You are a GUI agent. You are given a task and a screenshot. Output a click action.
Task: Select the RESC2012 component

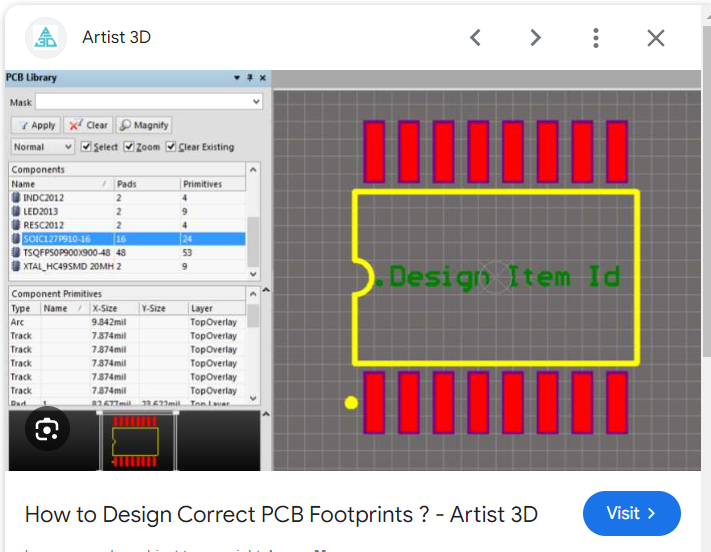coord(127,225)
